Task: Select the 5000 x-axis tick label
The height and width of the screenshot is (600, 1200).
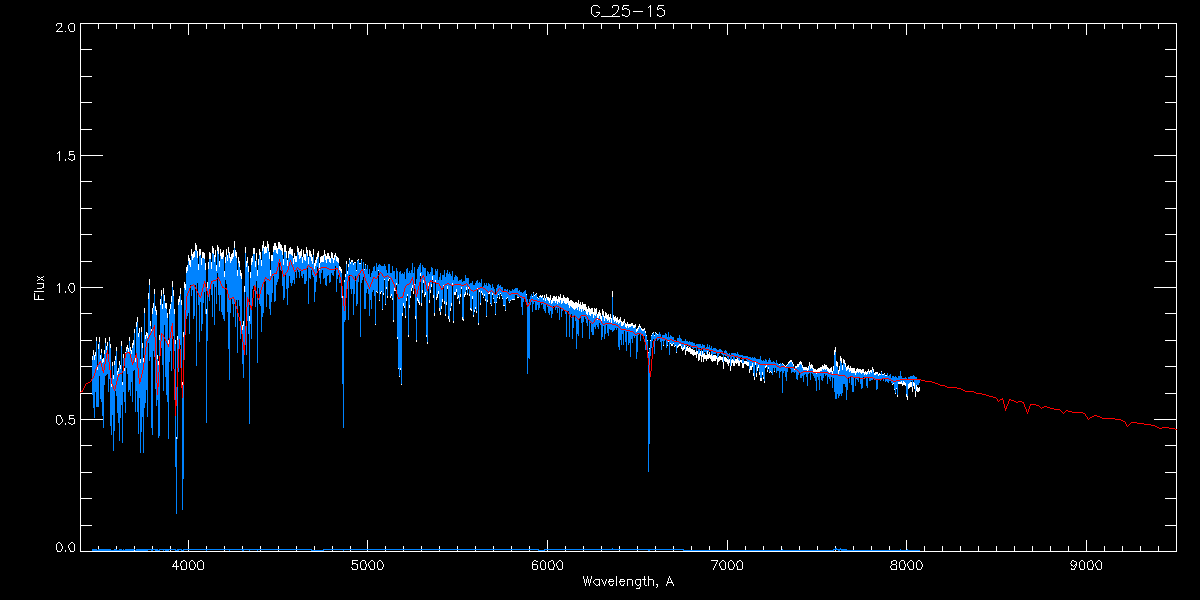Action: (x=367, y=565)
